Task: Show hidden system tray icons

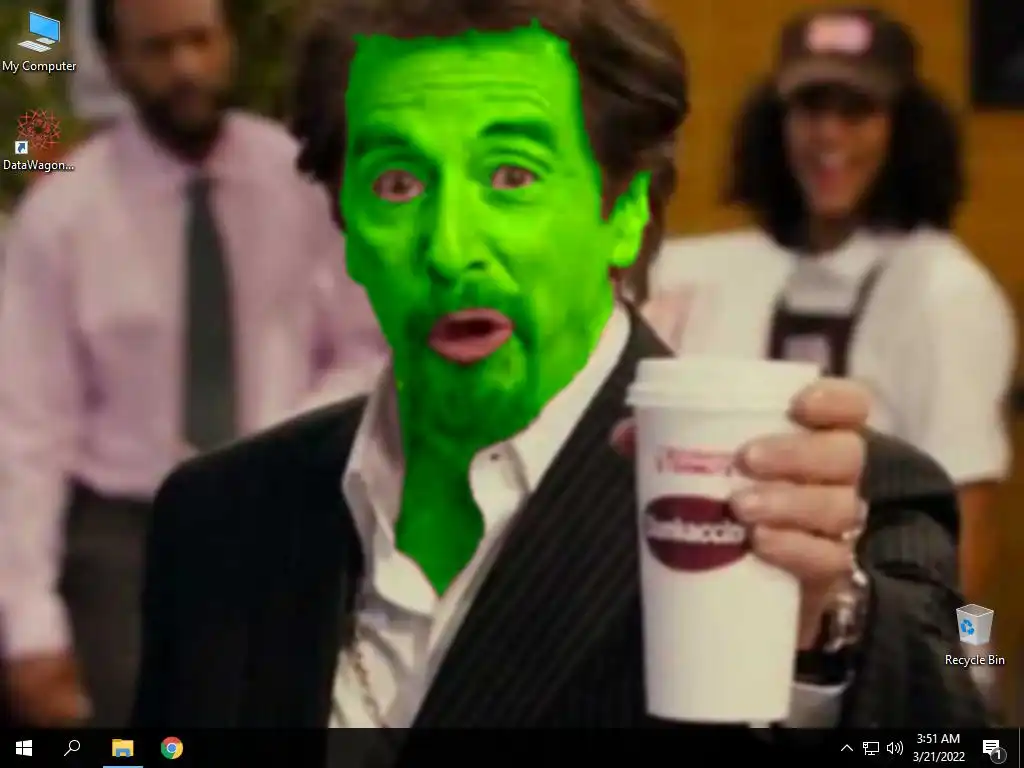Action: tap(846, 748)
